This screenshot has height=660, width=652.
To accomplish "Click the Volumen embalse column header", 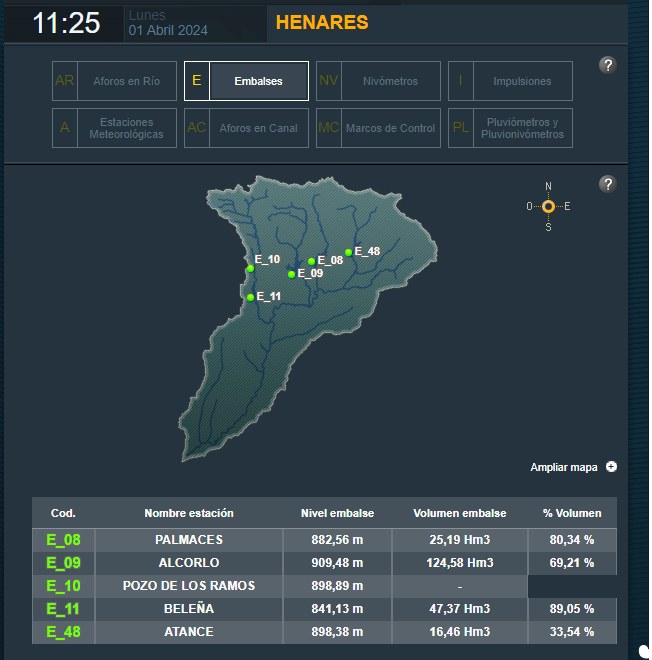I will [x=460, y=513].
